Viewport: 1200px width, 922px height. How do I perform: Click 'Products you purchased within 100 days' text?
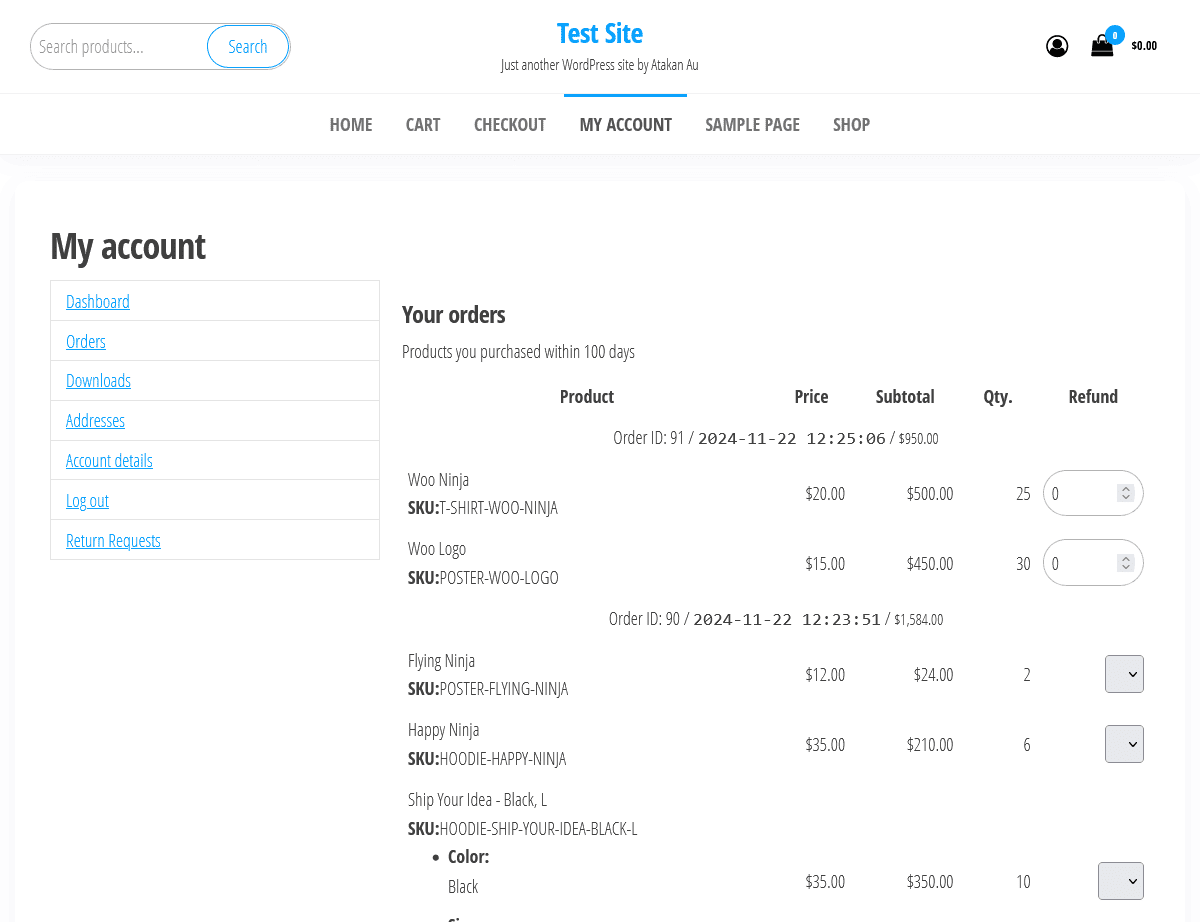pos(518,352)
